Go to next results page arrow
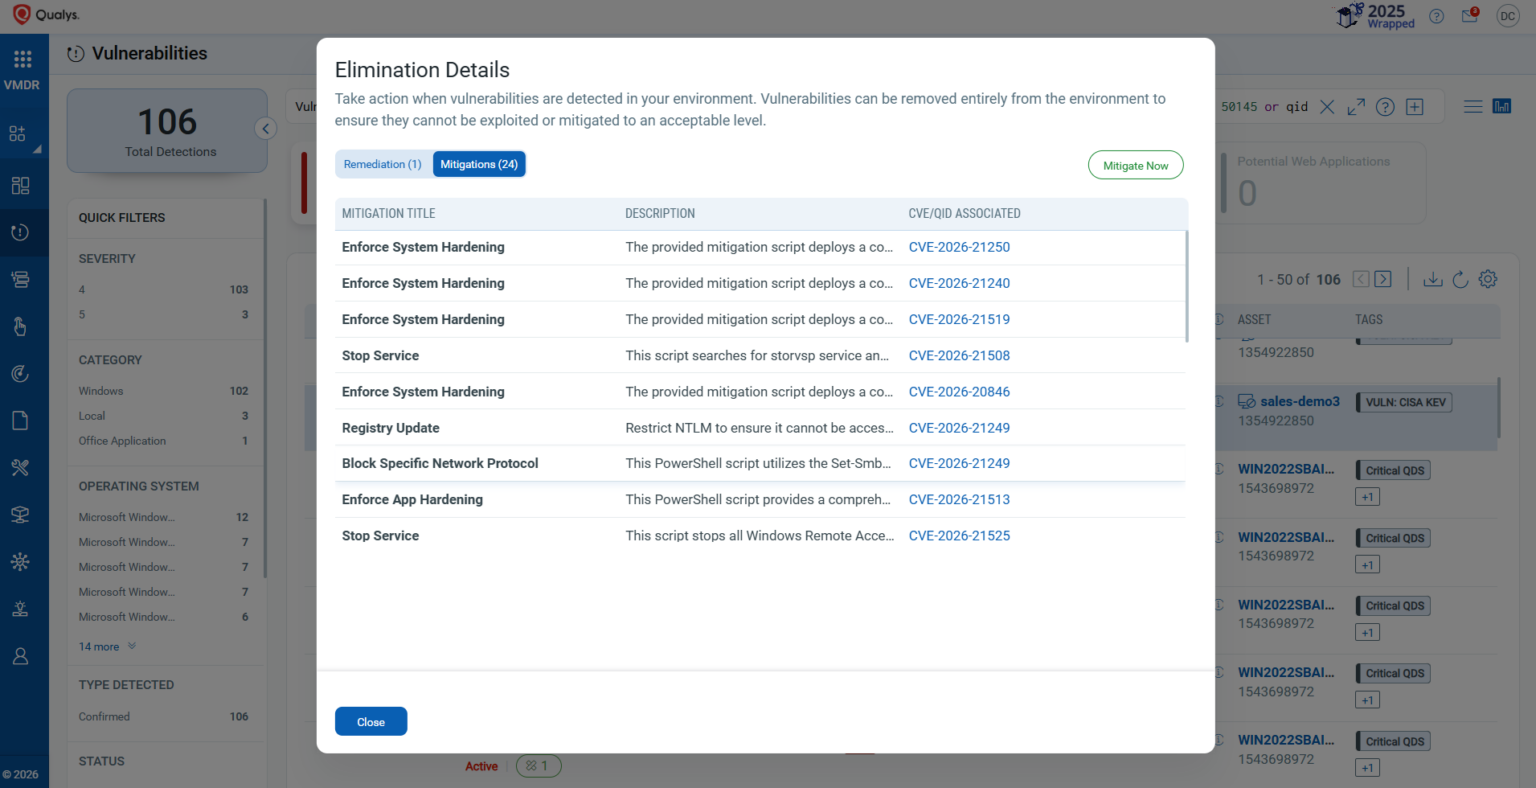 (1383, 279)
